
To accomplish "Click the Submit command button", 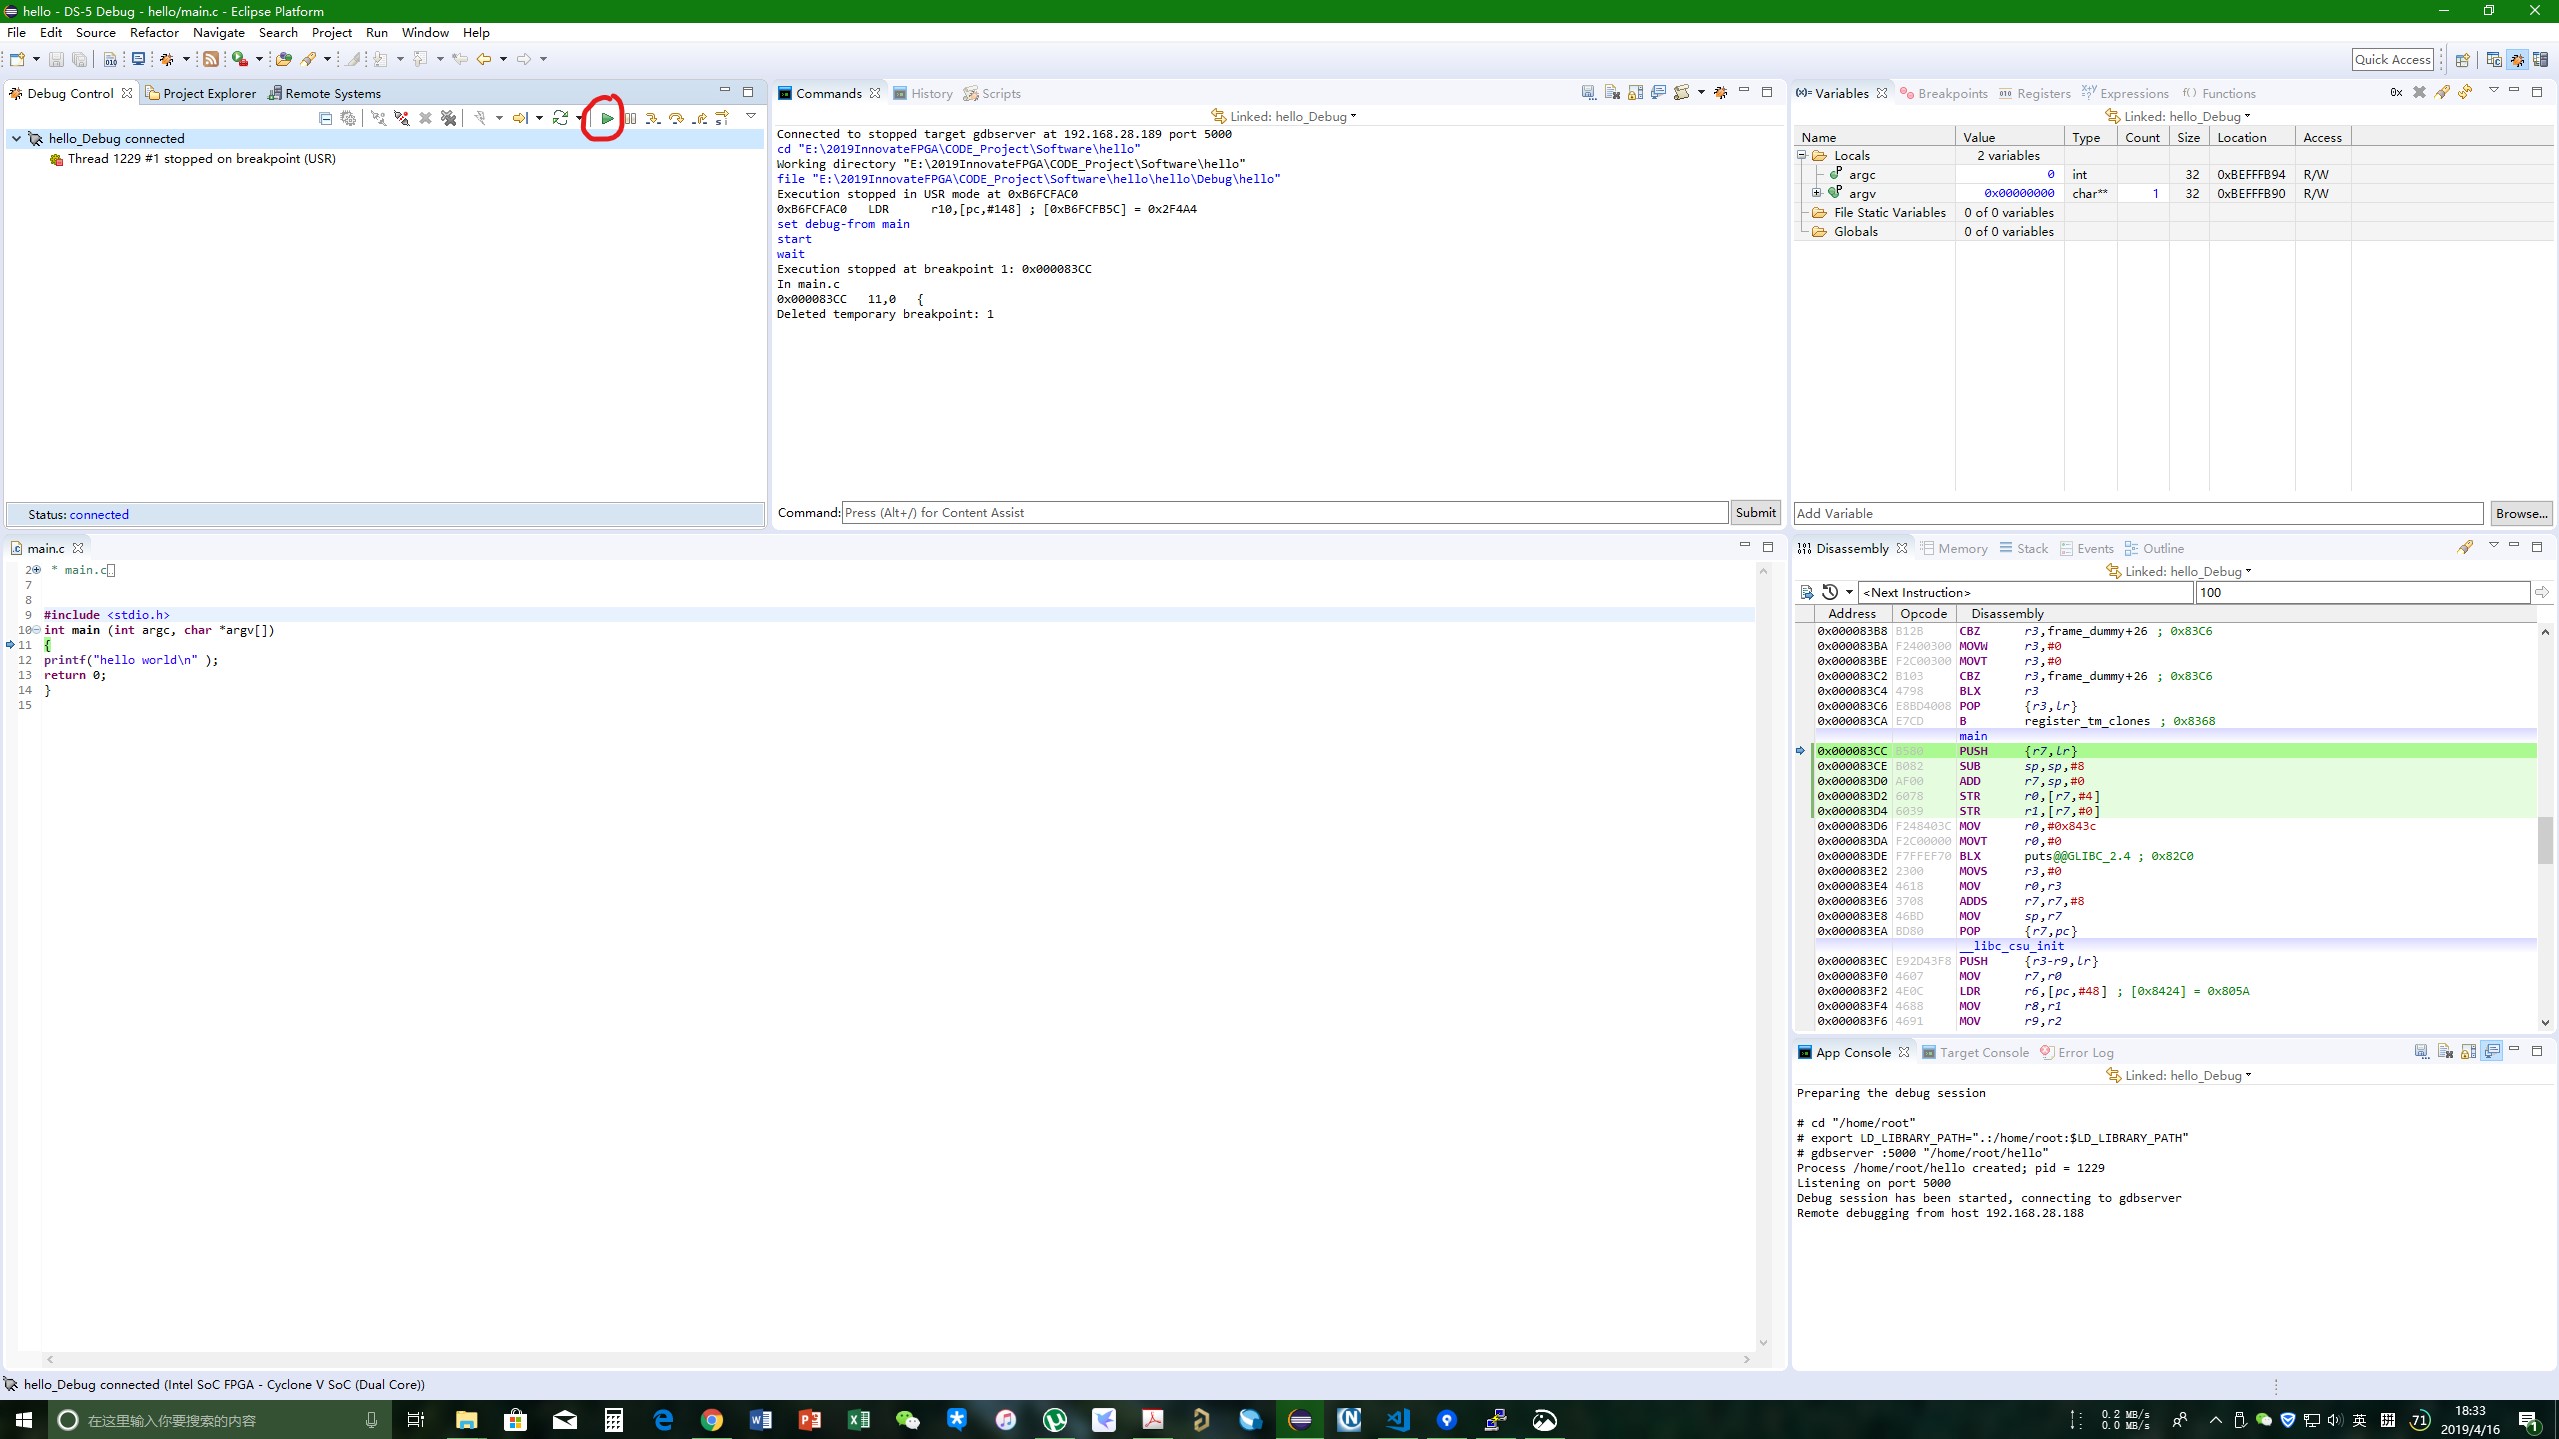I will 1755,512.
